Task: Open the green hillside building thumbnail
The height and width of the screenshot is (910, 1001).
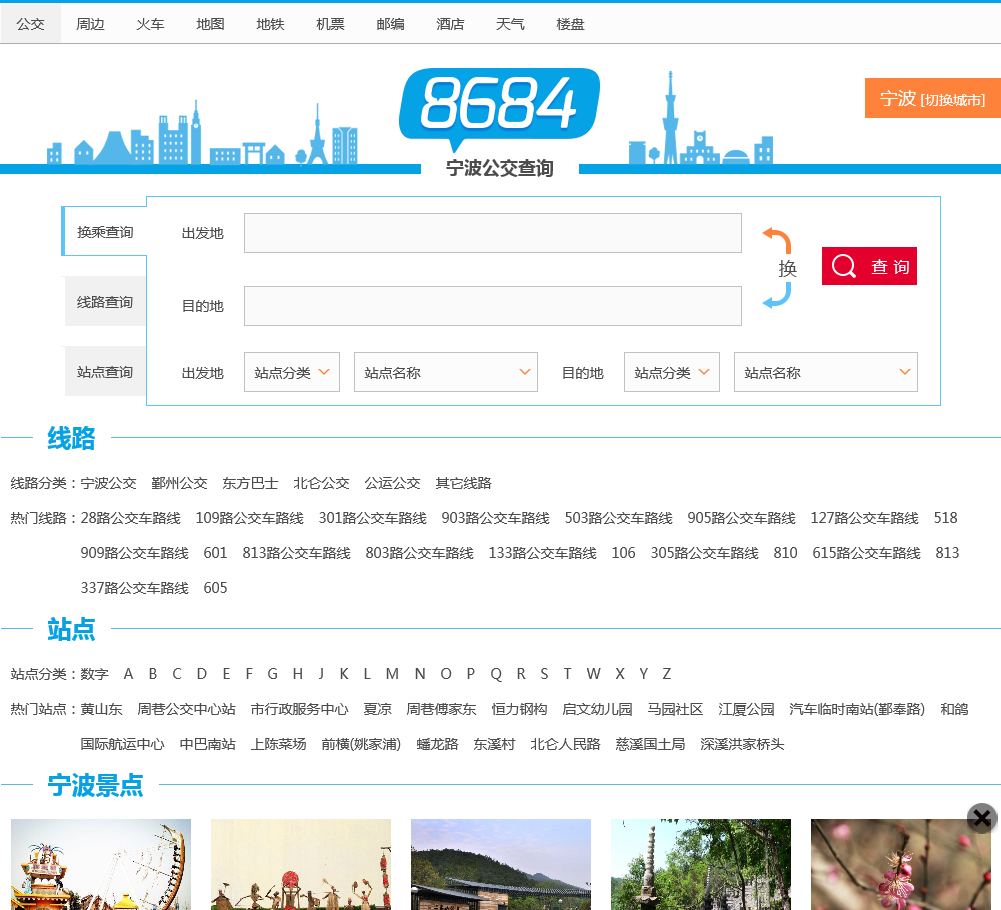Action: click(500, 864)
